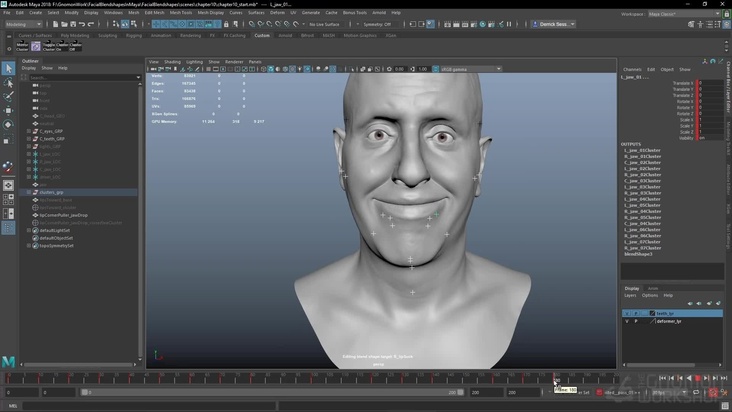Toggle playback P of teeth_lyr layer

point(636,314)
